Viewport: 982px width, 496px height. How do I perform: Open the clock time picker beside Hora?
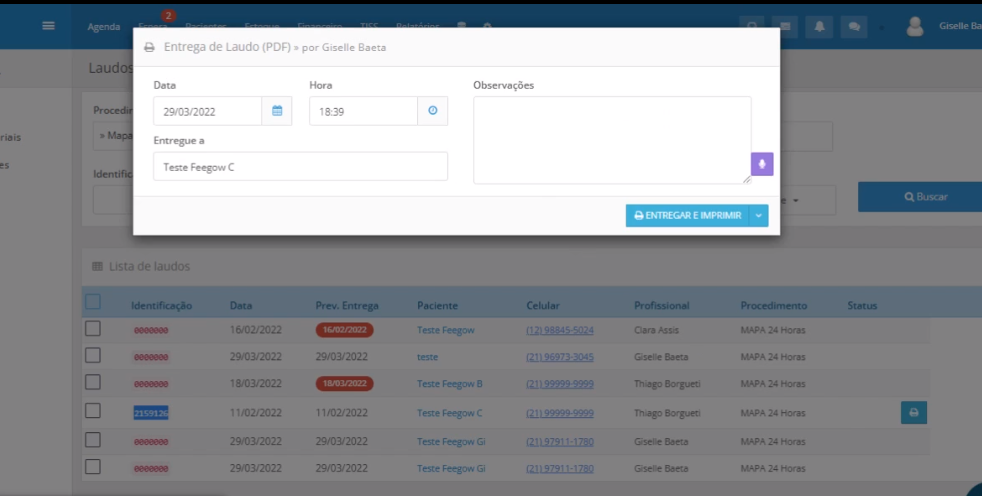433,111
